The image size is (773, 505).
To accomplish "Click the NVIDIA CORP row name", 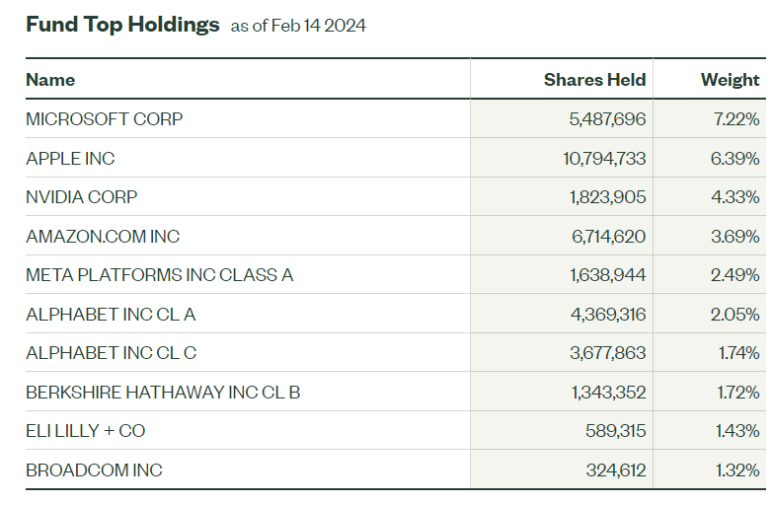I will click(81, 197).
